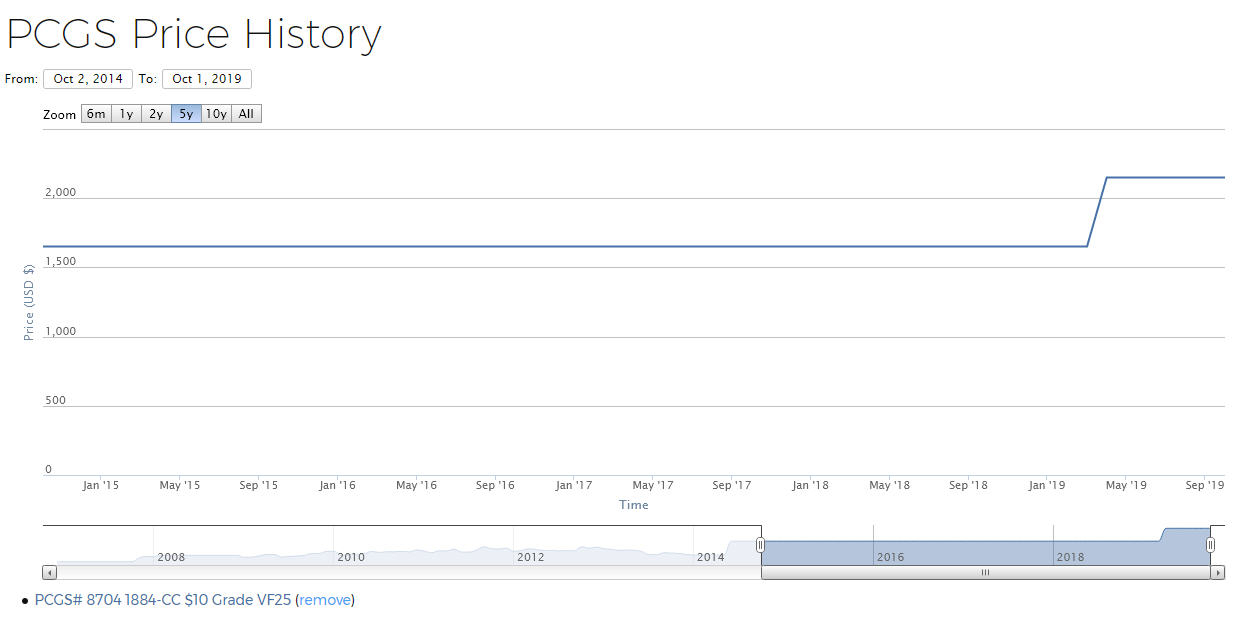1245x636 pixels.
Task: Click the left range handle of navigator
Action: (760, 545)
